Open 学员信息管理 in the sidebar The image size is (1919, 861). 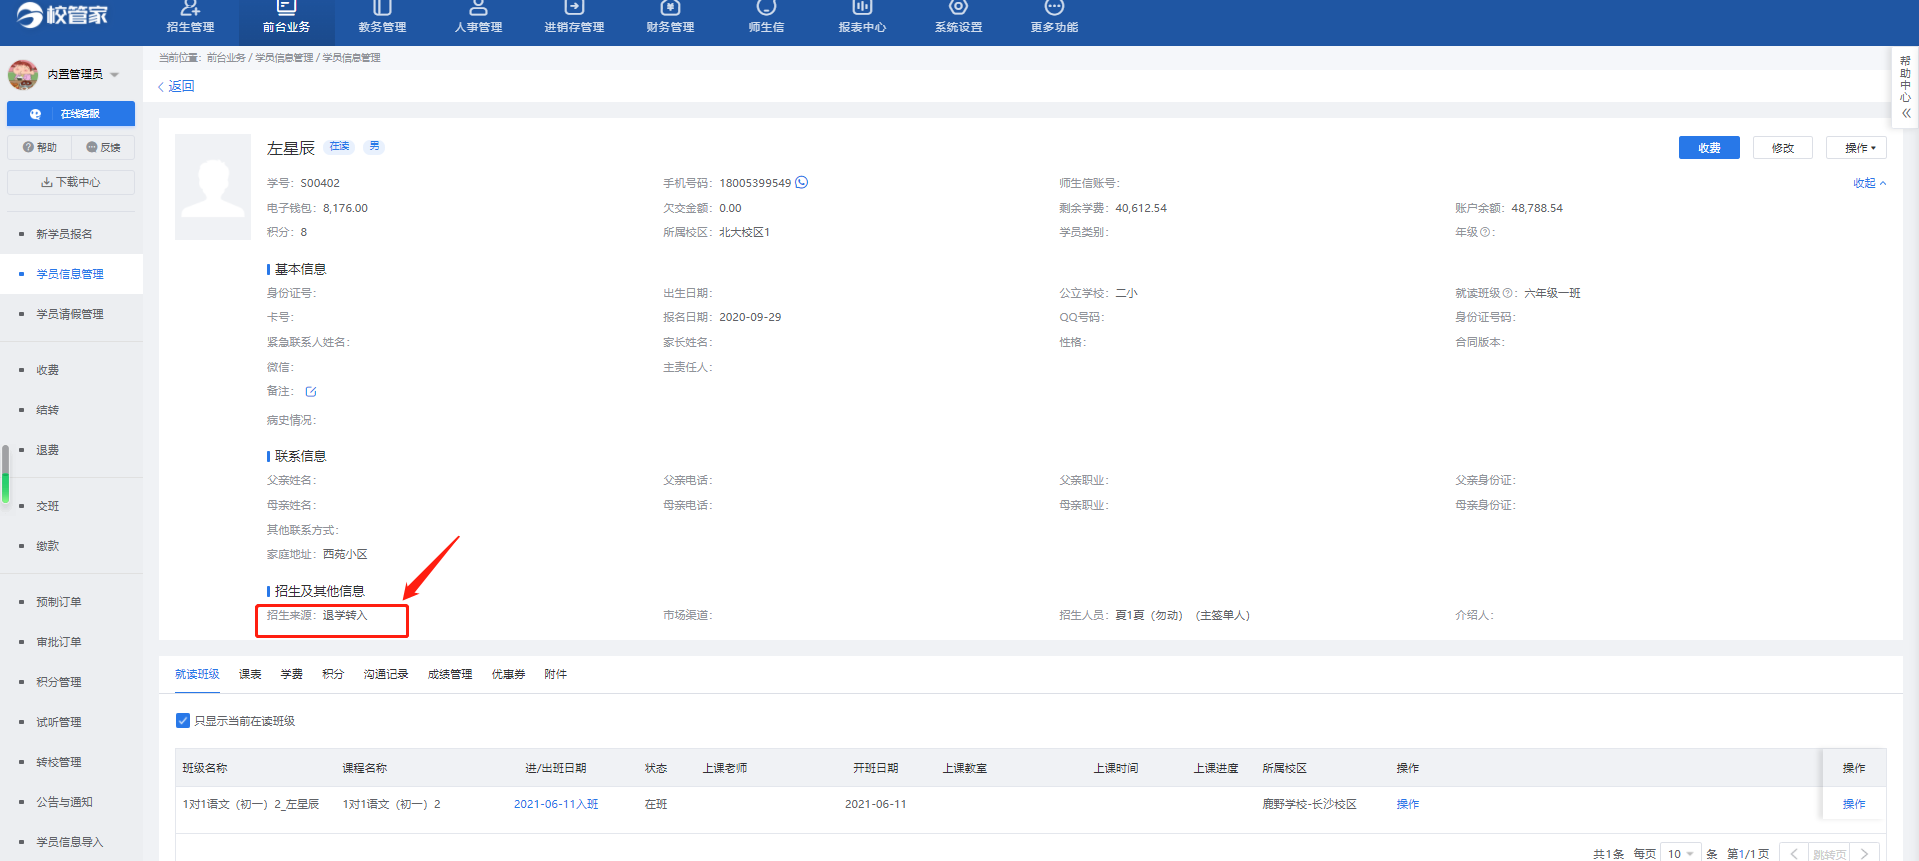click(70, 274)
